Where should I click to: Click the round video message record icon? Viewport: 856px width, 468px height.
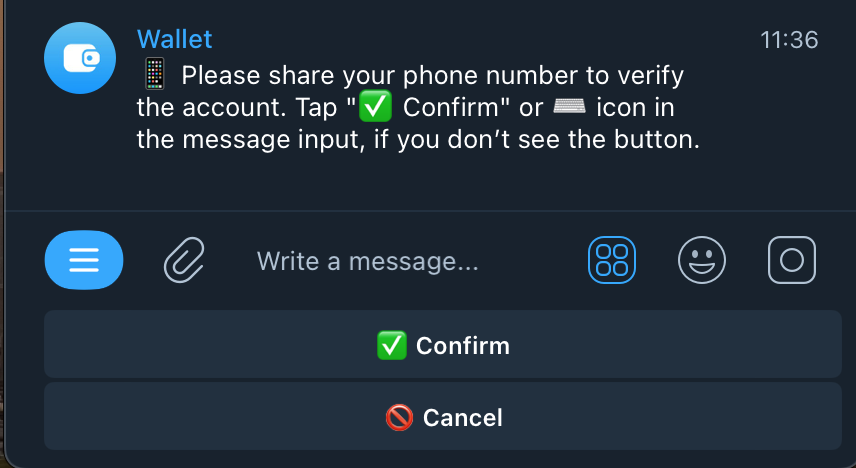click(x=792, y=260)
